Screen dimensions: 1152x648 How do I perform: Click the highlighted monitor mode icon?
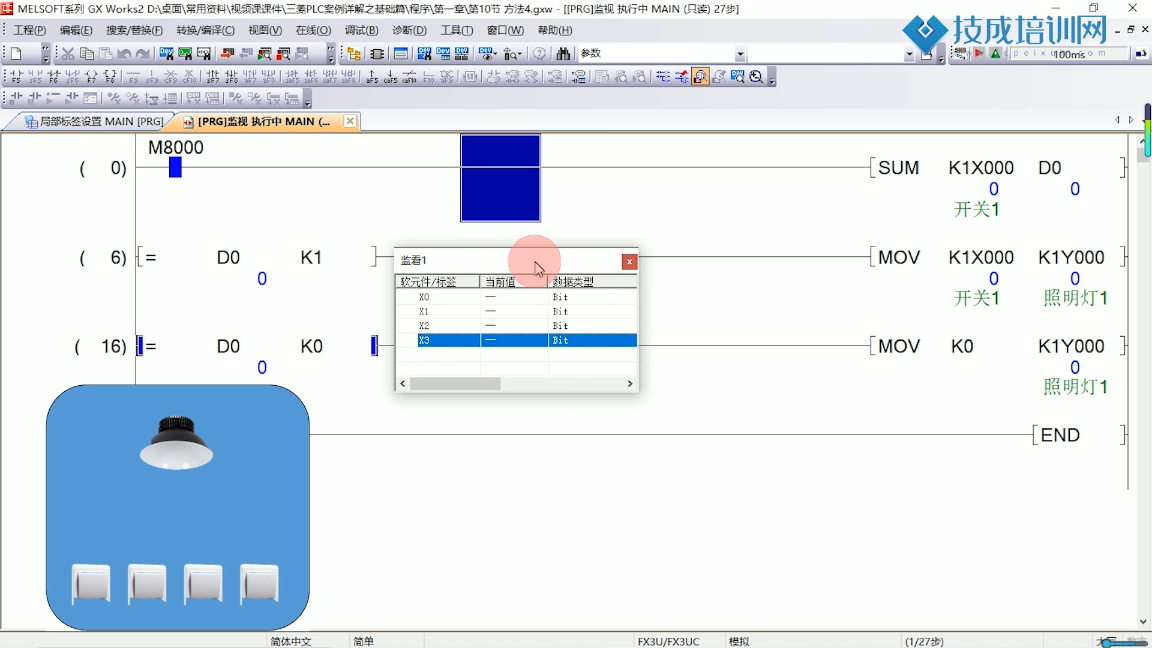[x=700, y=77]
